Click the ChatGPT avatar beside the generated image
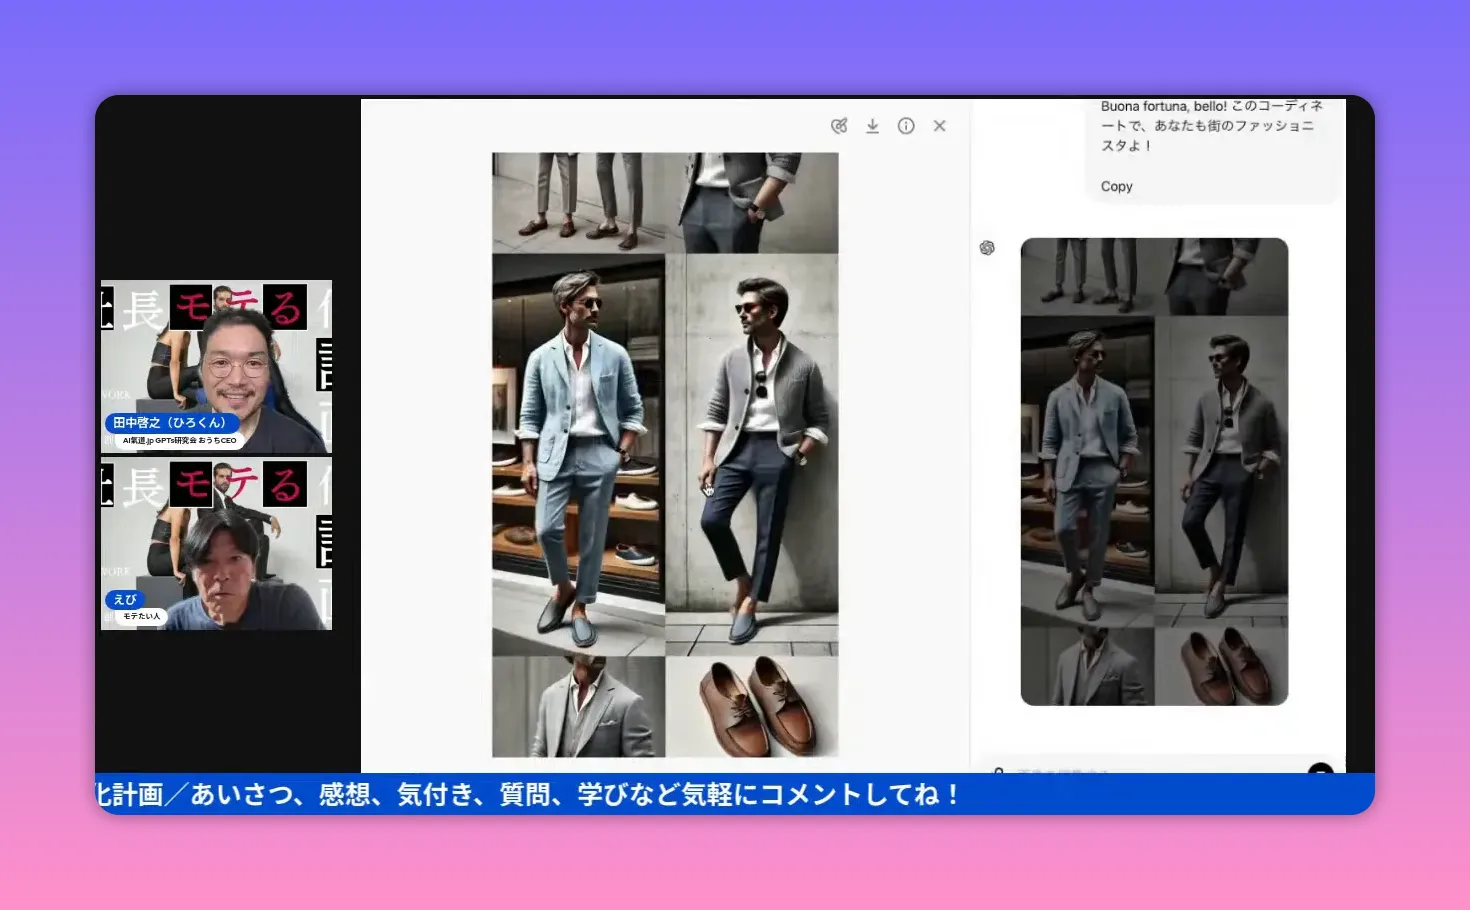This screenshot has height=910, width=1470. click(987, 247)
